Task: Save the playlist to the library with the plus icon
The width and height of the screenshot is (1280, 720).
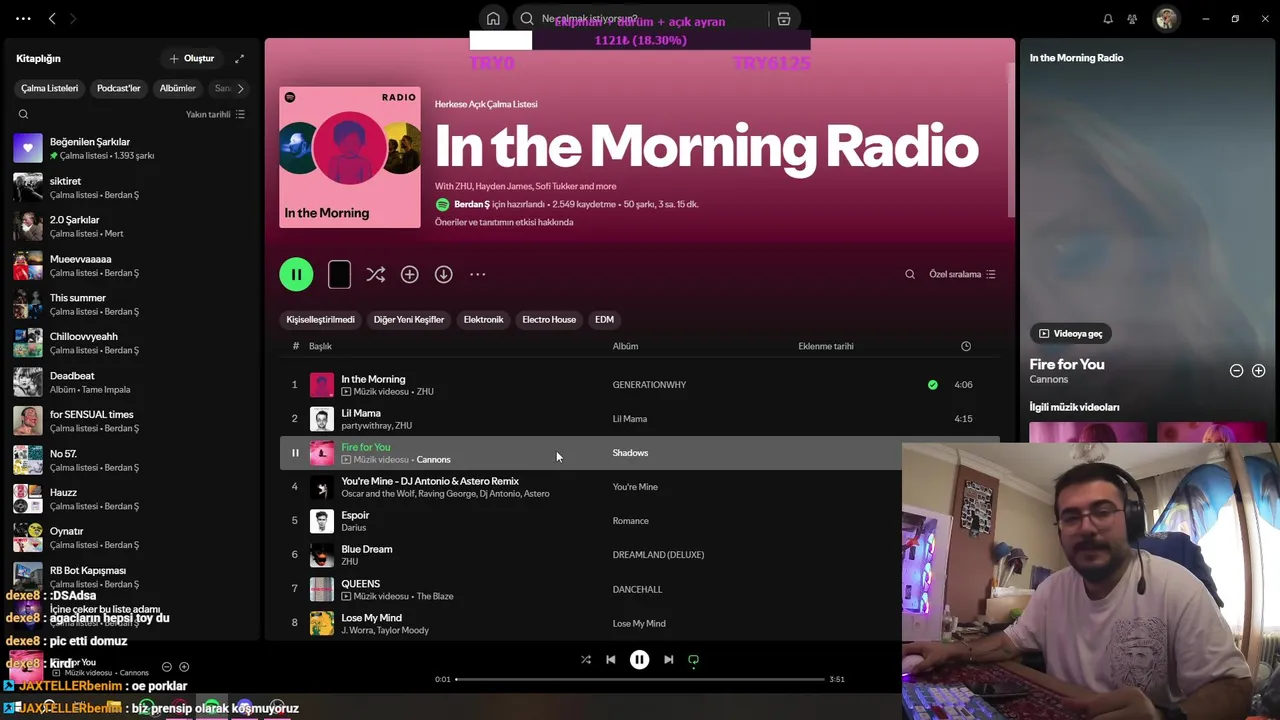Action: [x=409, y=274]
